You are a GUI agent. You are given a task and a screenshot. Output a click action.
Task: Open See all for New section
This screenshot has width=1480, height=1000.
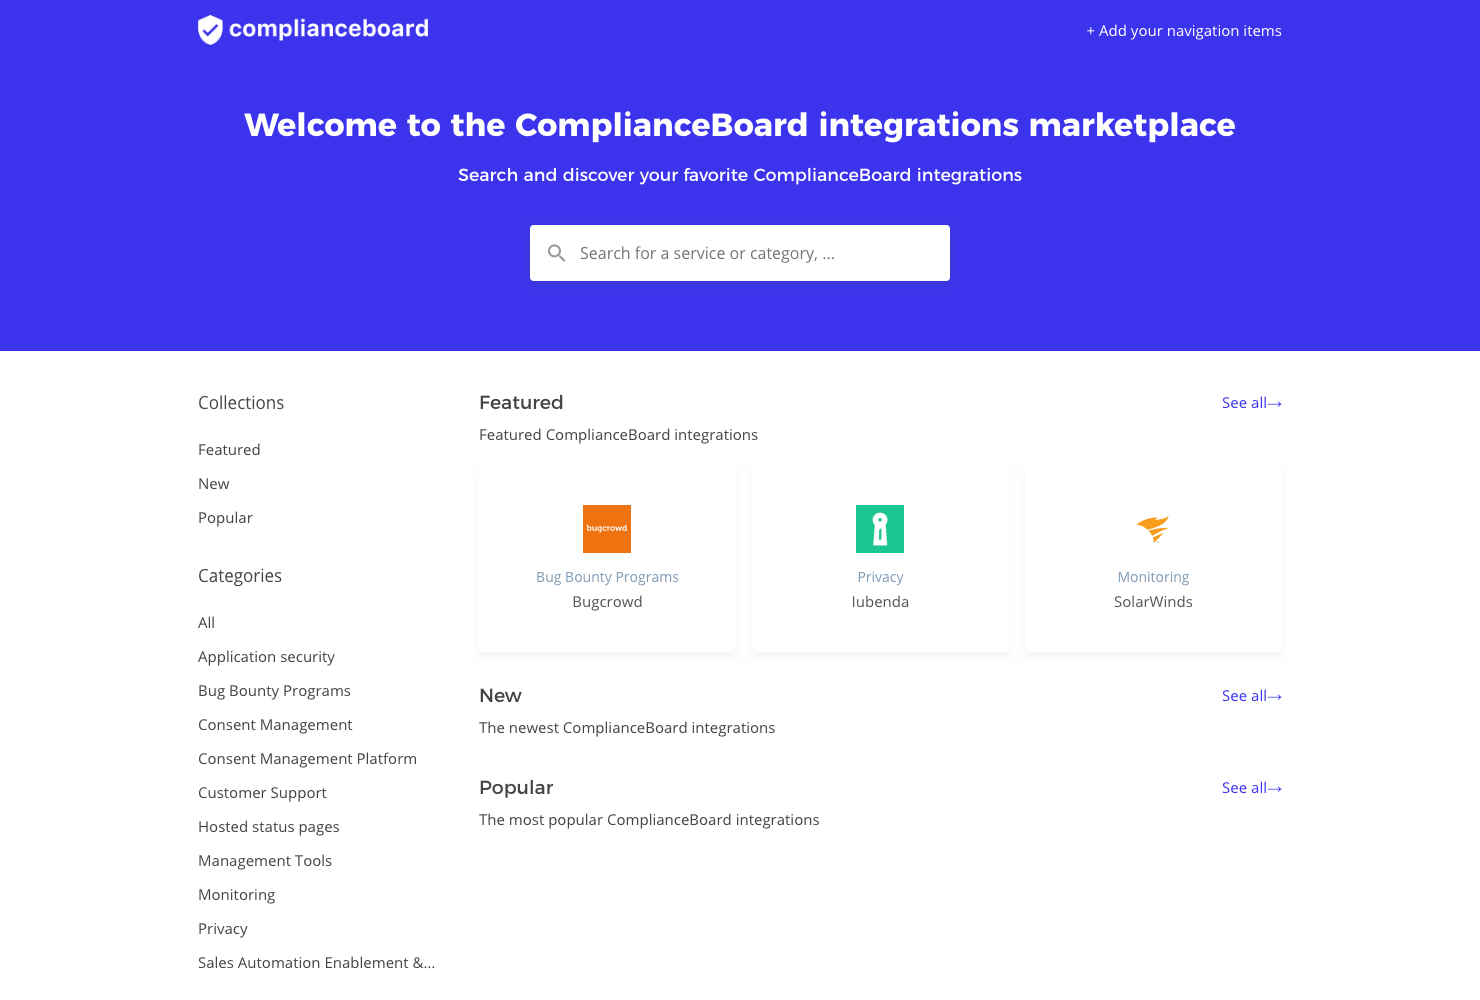coord(1252,696)
